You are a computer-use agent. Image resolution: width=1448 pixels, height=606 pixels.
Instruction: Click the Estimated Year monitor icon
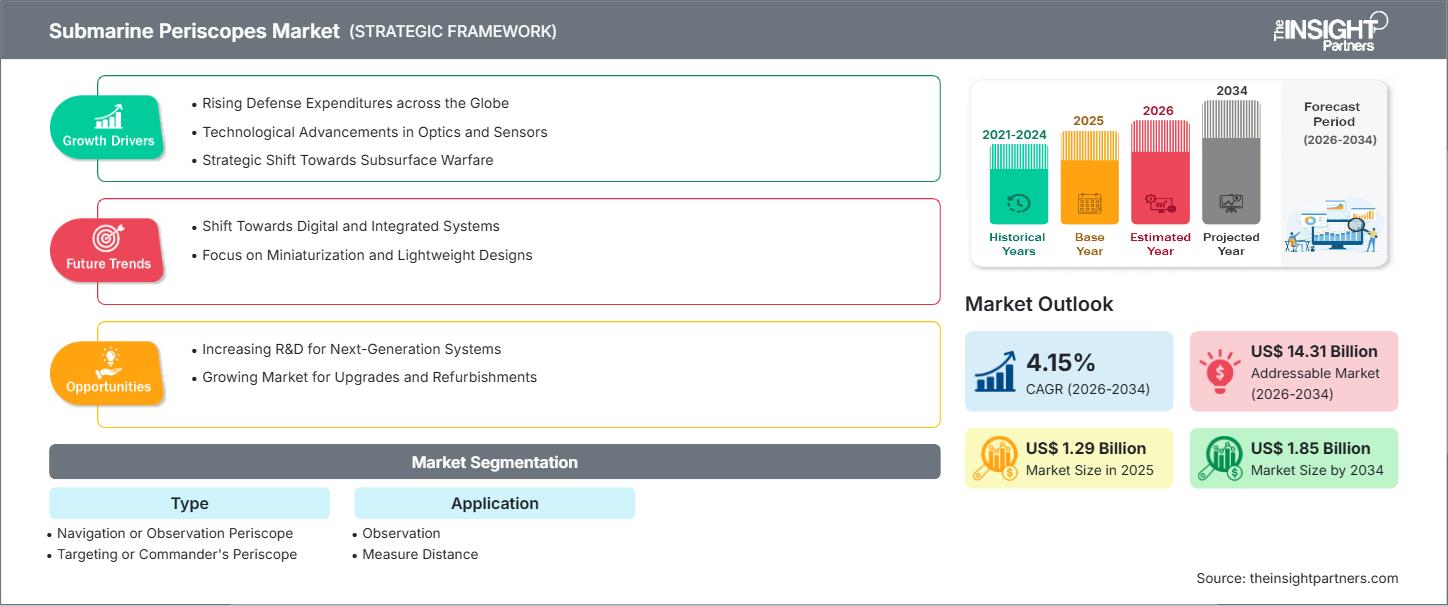click(x=1160, y=205)
